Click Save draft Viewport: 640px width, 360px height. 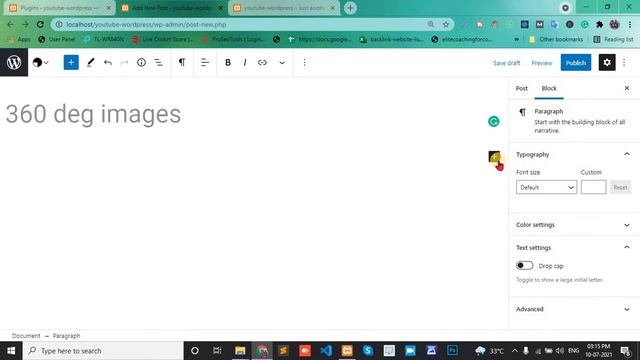pos(506,63)
